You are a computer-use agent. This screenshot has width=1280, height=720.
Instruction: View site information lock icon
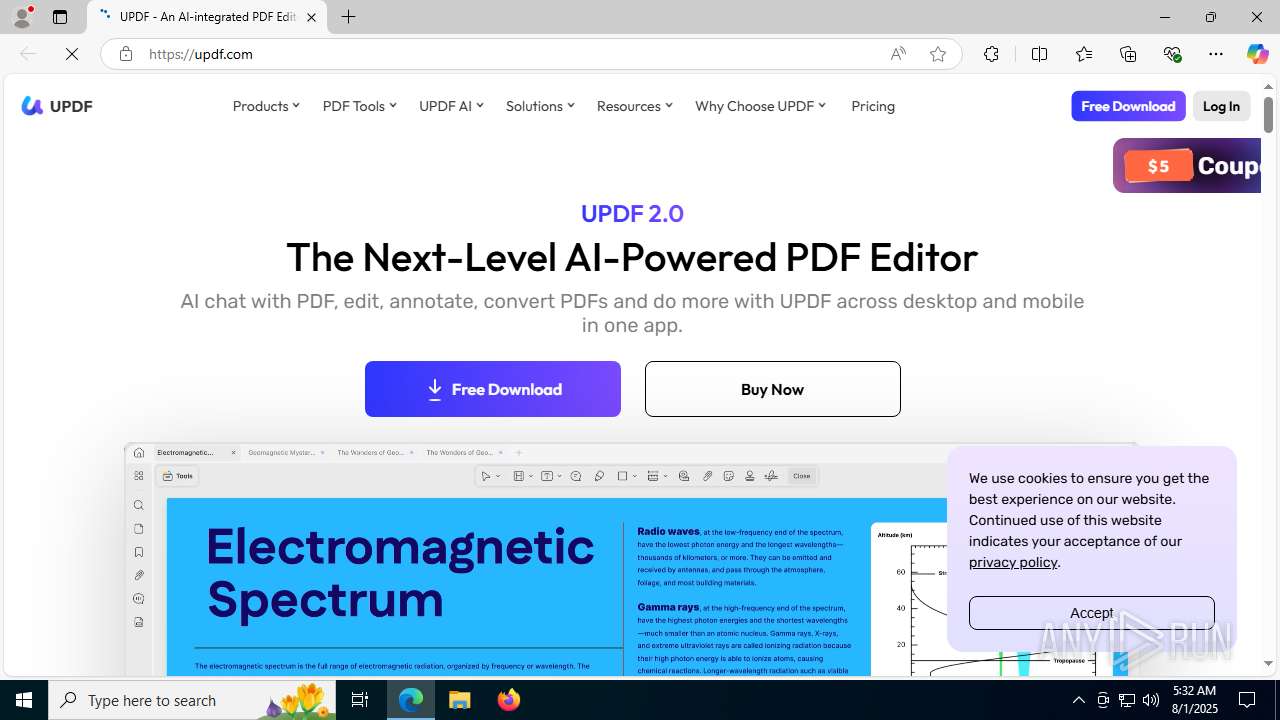coord(125,54)
